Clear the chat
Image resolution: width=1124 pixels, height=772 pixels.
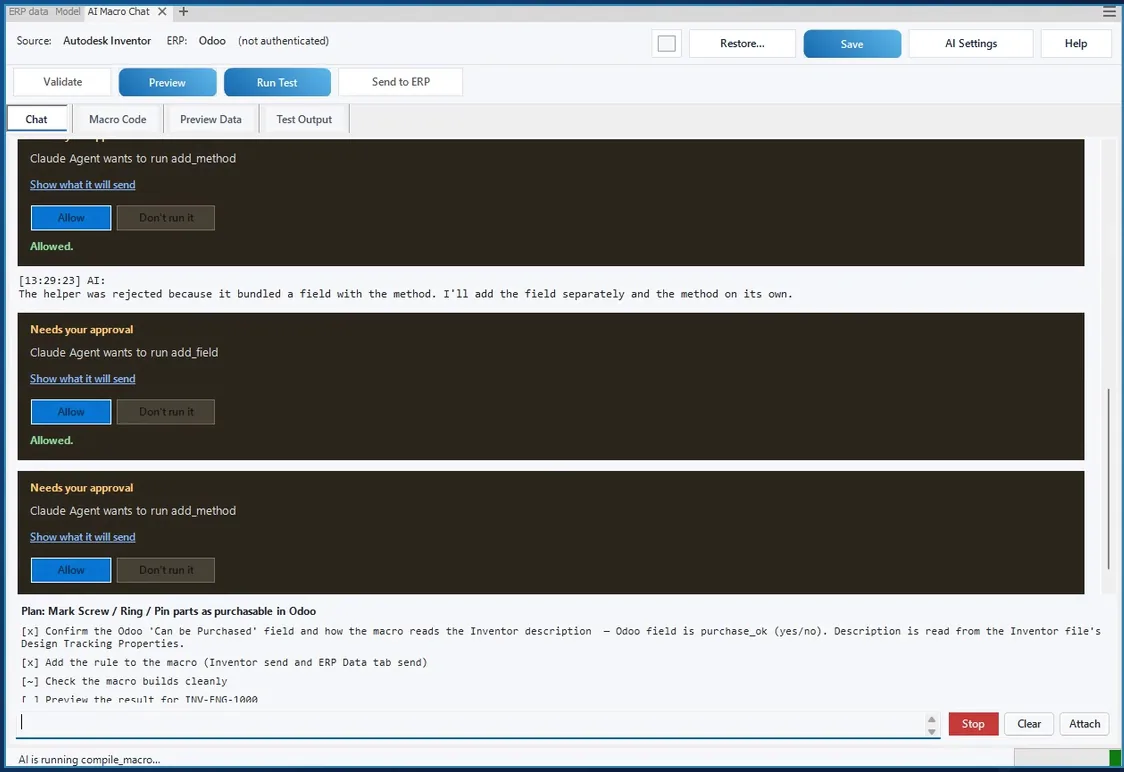tap(1029, 723)
